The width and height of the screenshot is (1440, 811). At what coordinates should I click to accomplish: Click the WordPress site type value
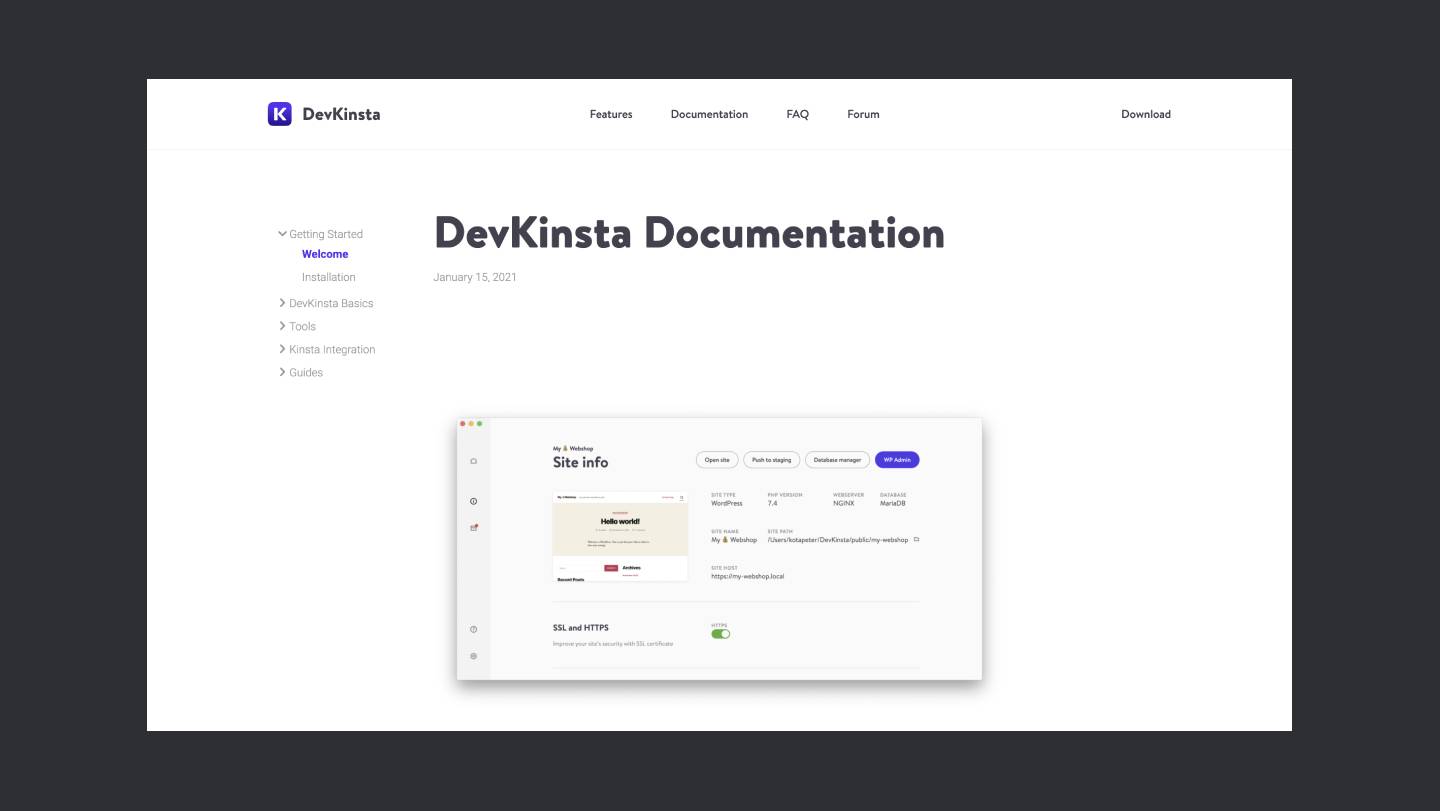[727, 504]
